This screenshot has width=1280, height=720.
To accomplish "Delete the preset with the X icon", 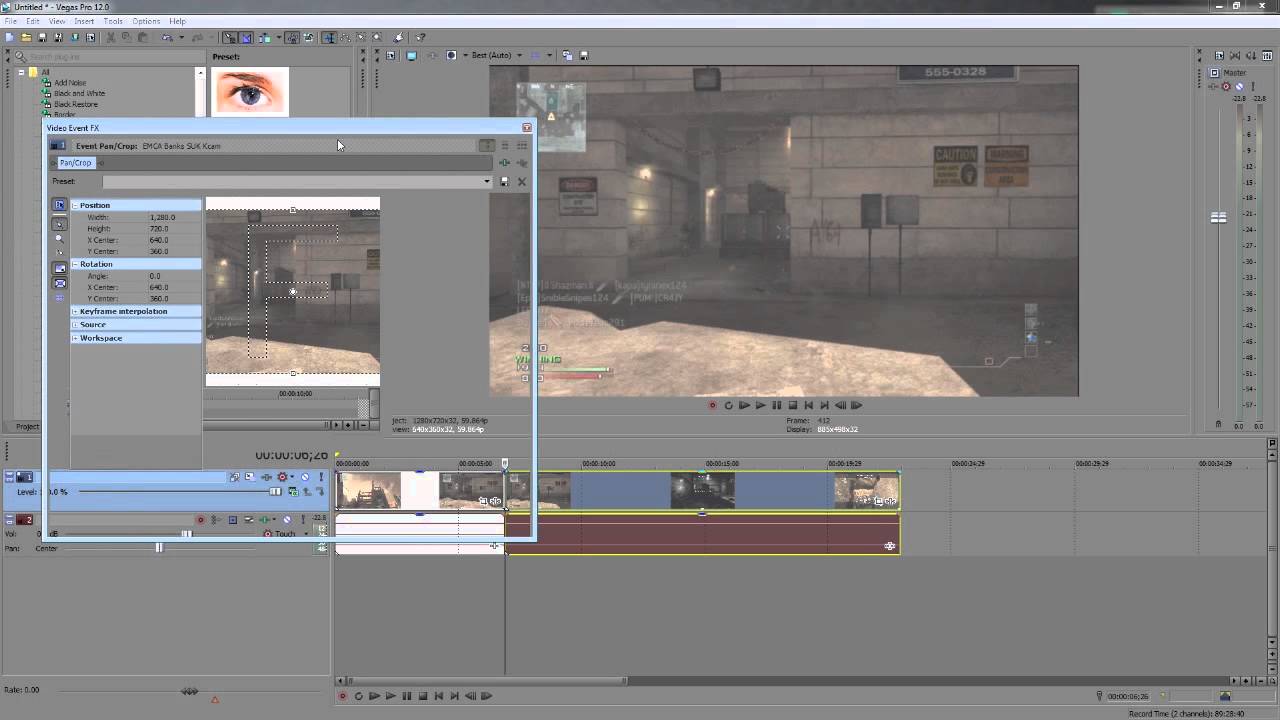I will 521,181.
